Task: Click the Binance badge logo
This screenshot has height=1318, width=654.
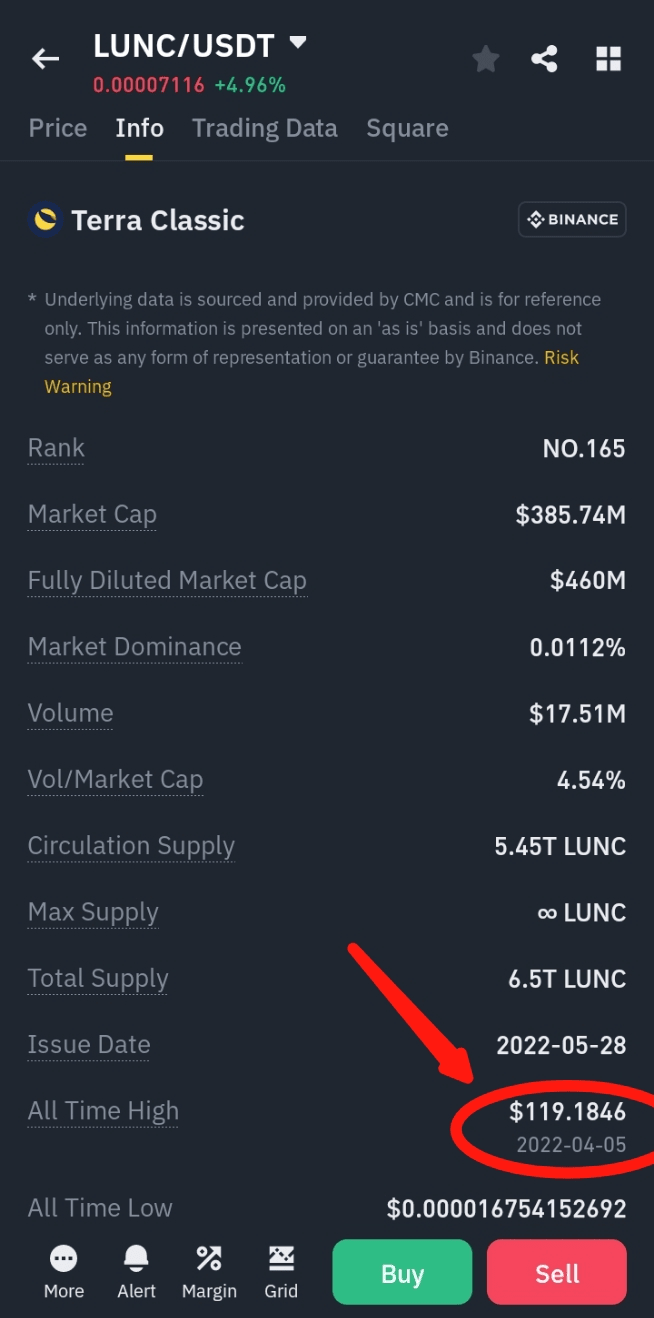Action: (x=572, y=219)
